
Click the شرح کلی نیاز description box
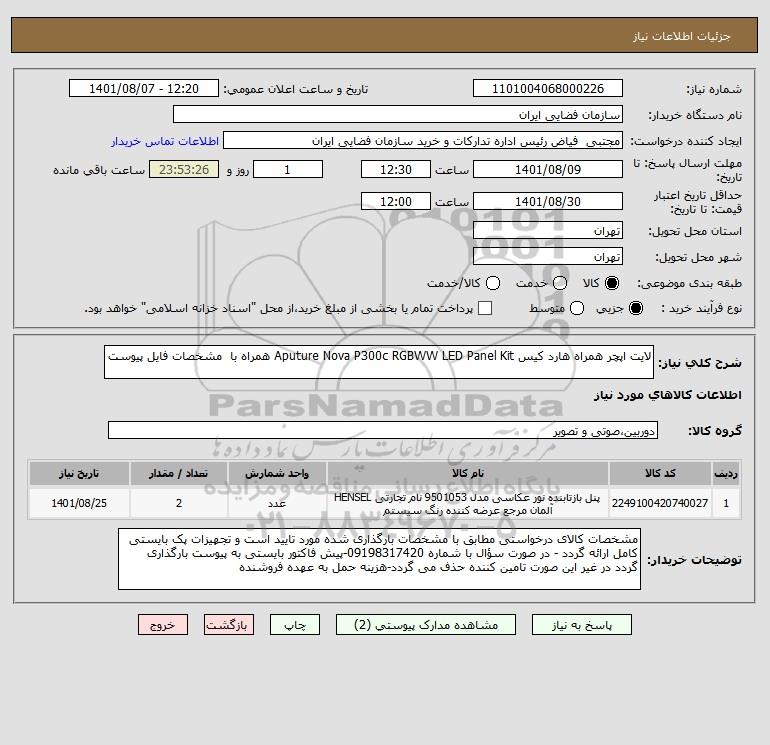379,362
